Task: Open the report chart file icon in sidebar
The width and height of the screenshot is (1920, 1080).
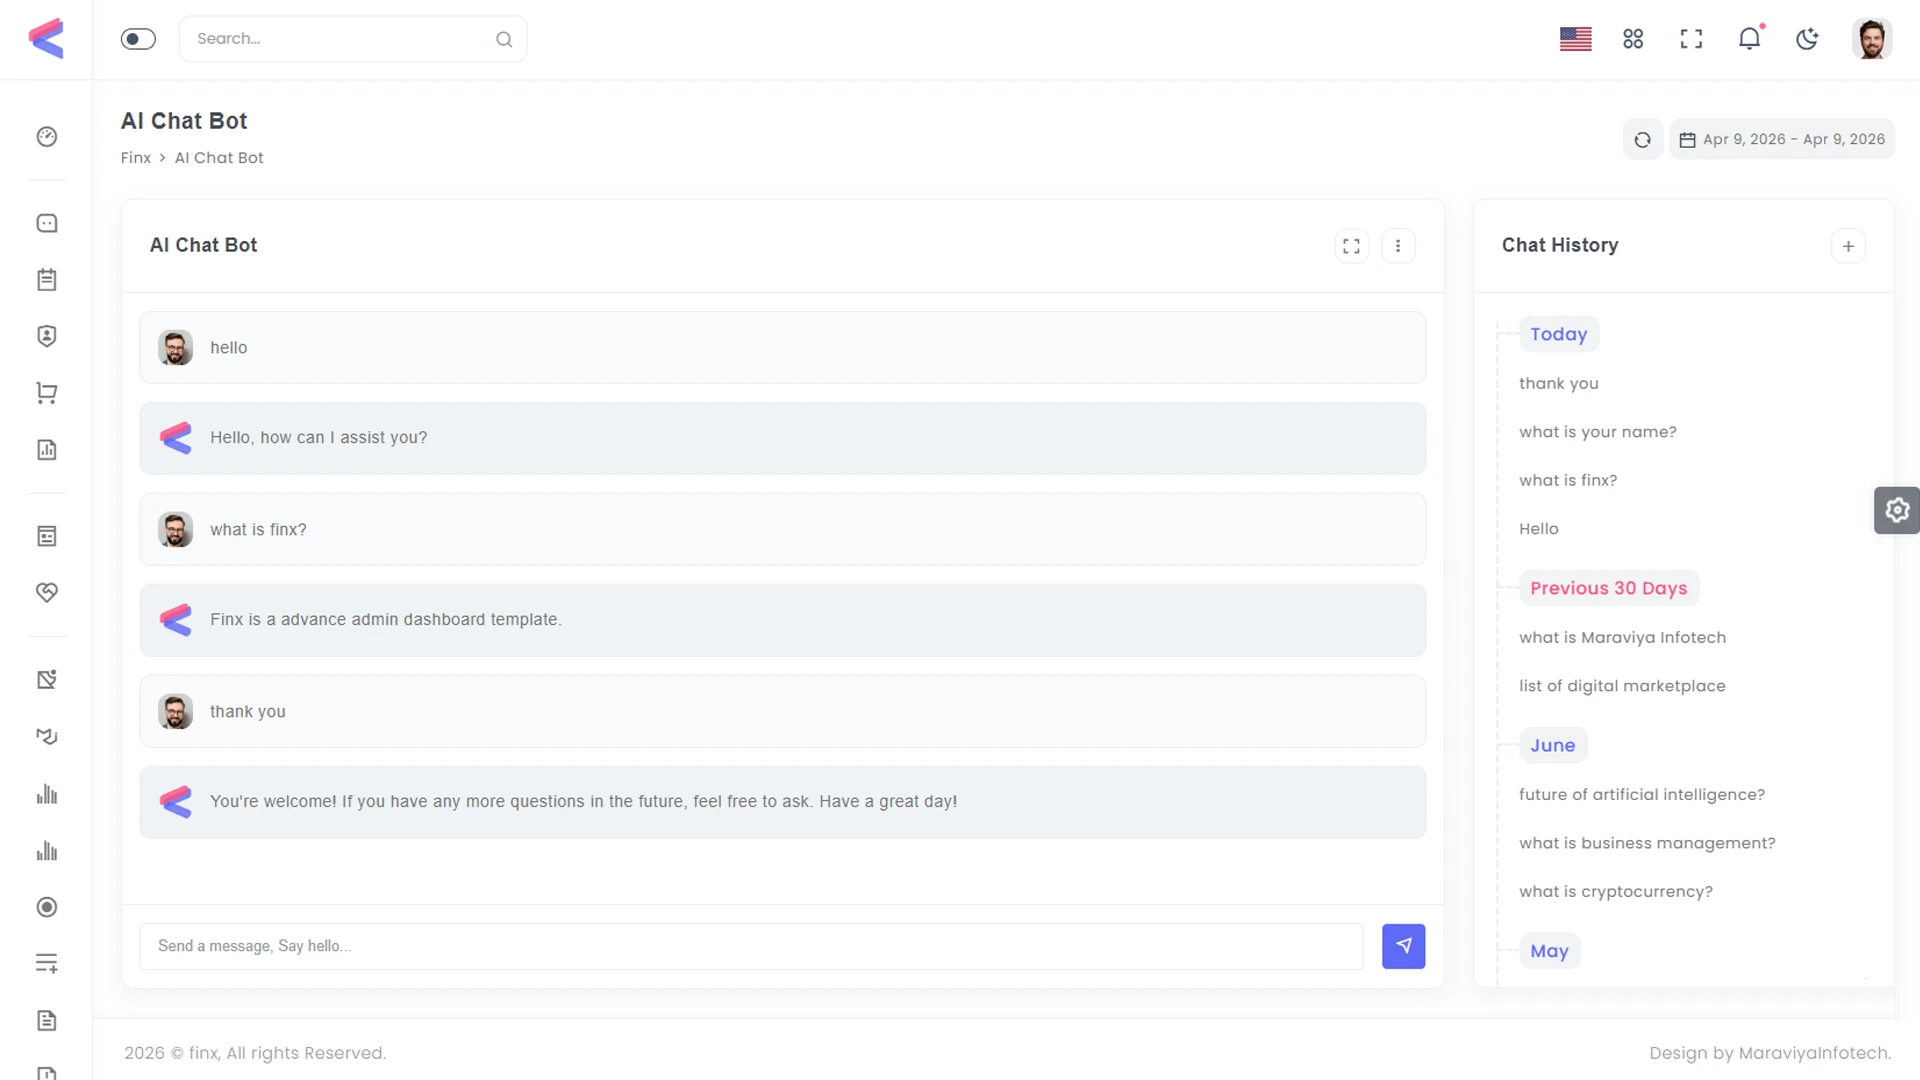Action: click(47, 450)
